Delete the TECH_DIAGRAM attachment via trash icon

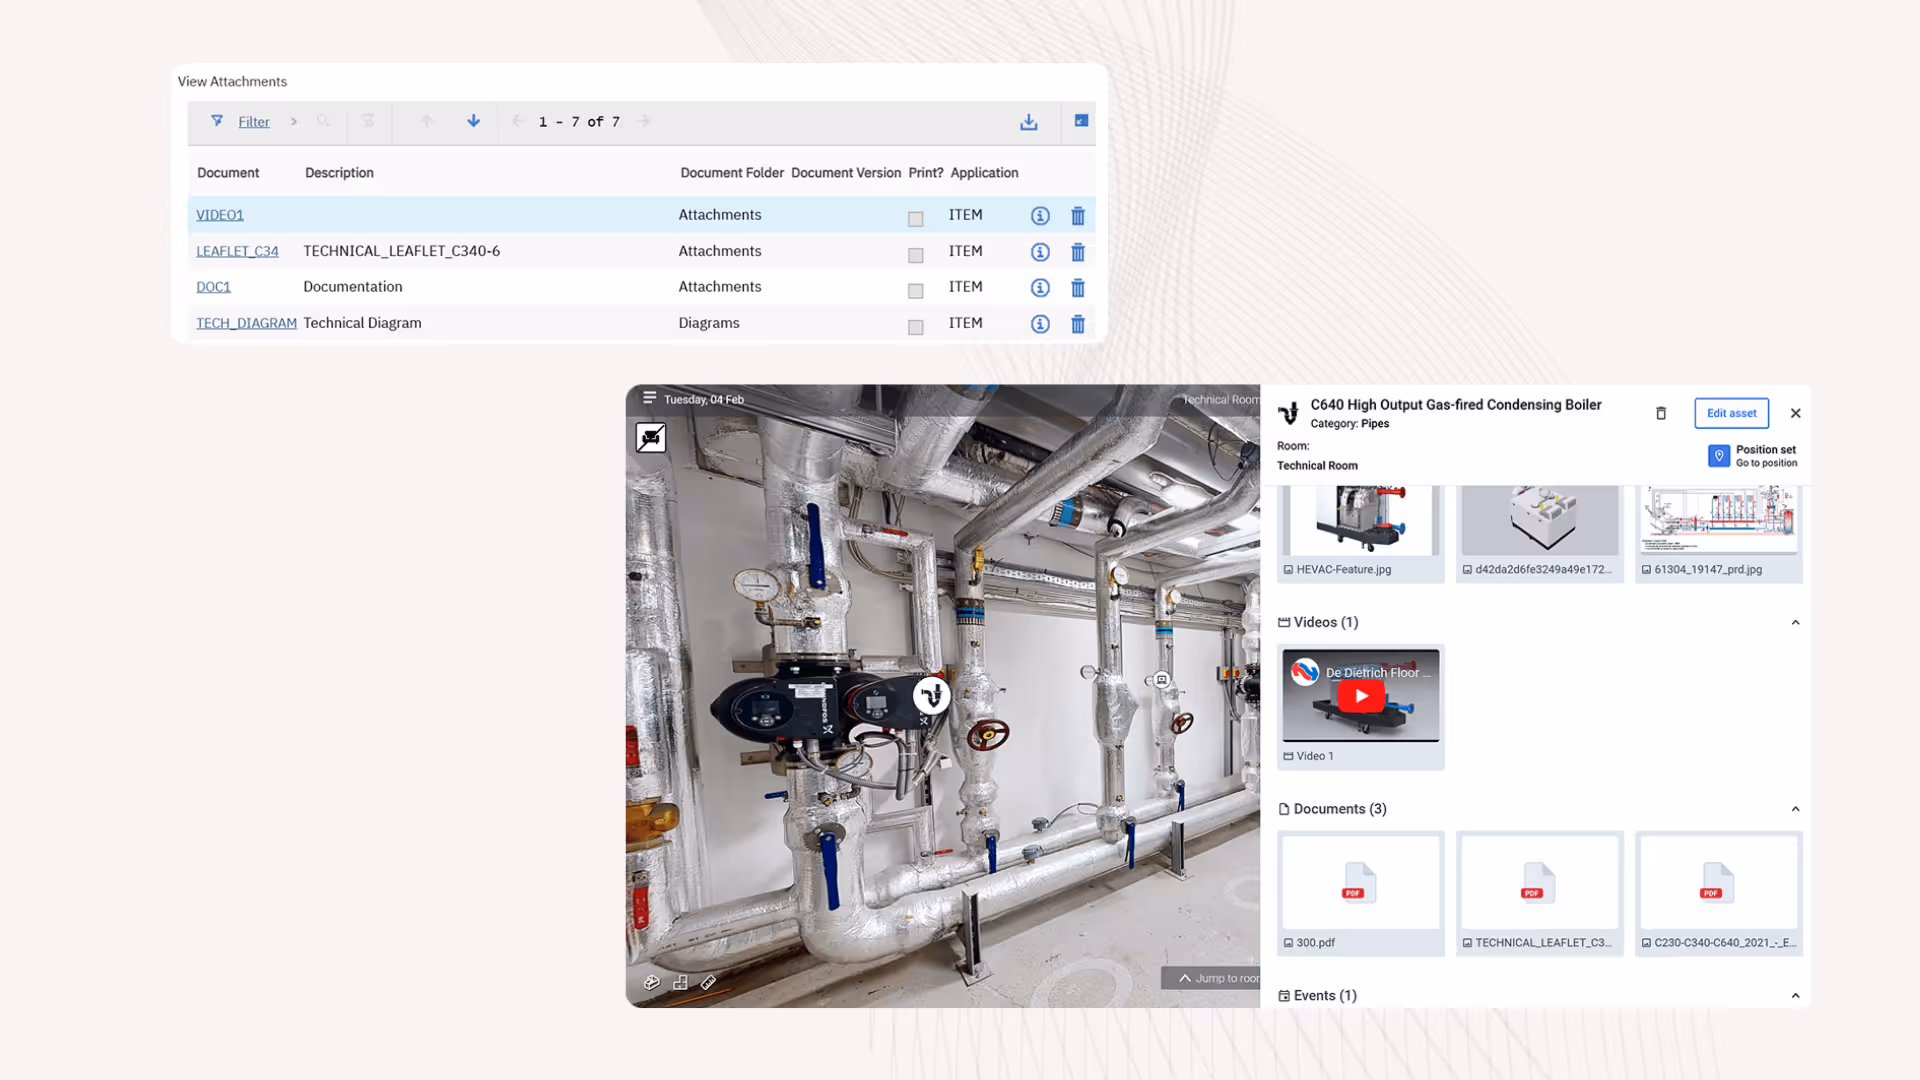1078,324
